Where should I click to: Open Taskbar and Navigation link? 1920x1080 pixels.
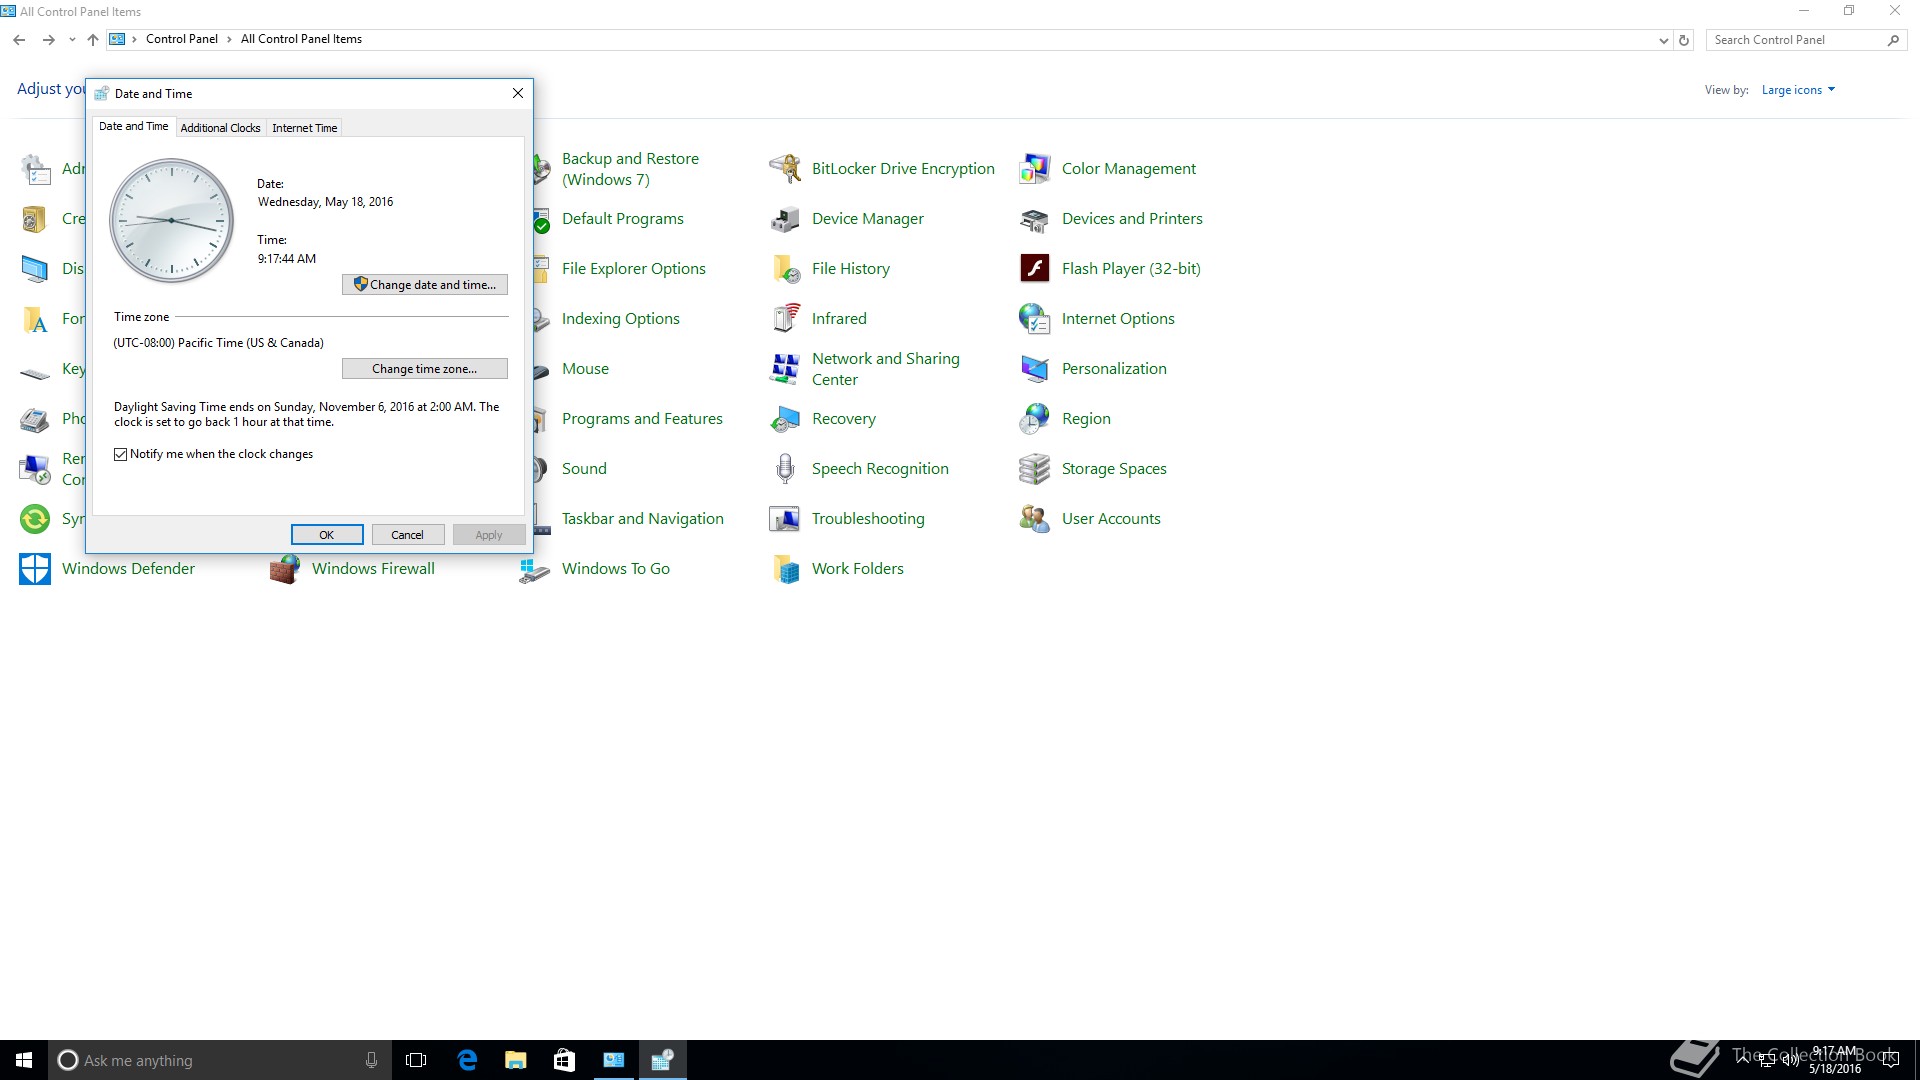click(643, 519)
